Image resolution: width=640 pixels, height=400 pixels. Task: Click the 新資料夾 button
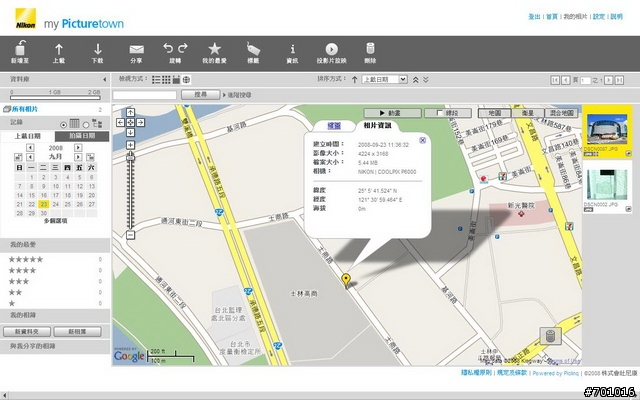click(x=27, y=331)
